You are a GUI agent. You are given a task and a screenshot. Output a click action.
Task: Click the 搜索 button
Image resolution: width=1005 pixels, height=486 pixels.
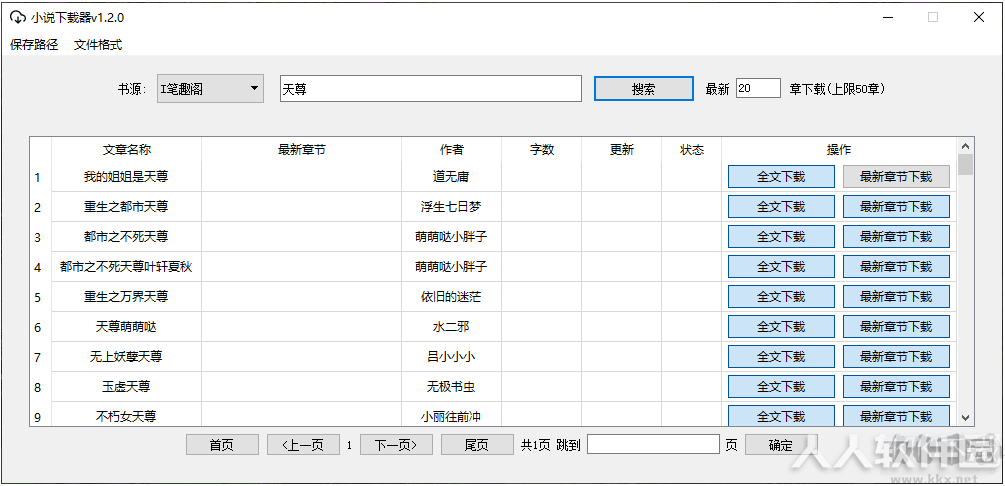pyautogui.click(x=644, y=88)
